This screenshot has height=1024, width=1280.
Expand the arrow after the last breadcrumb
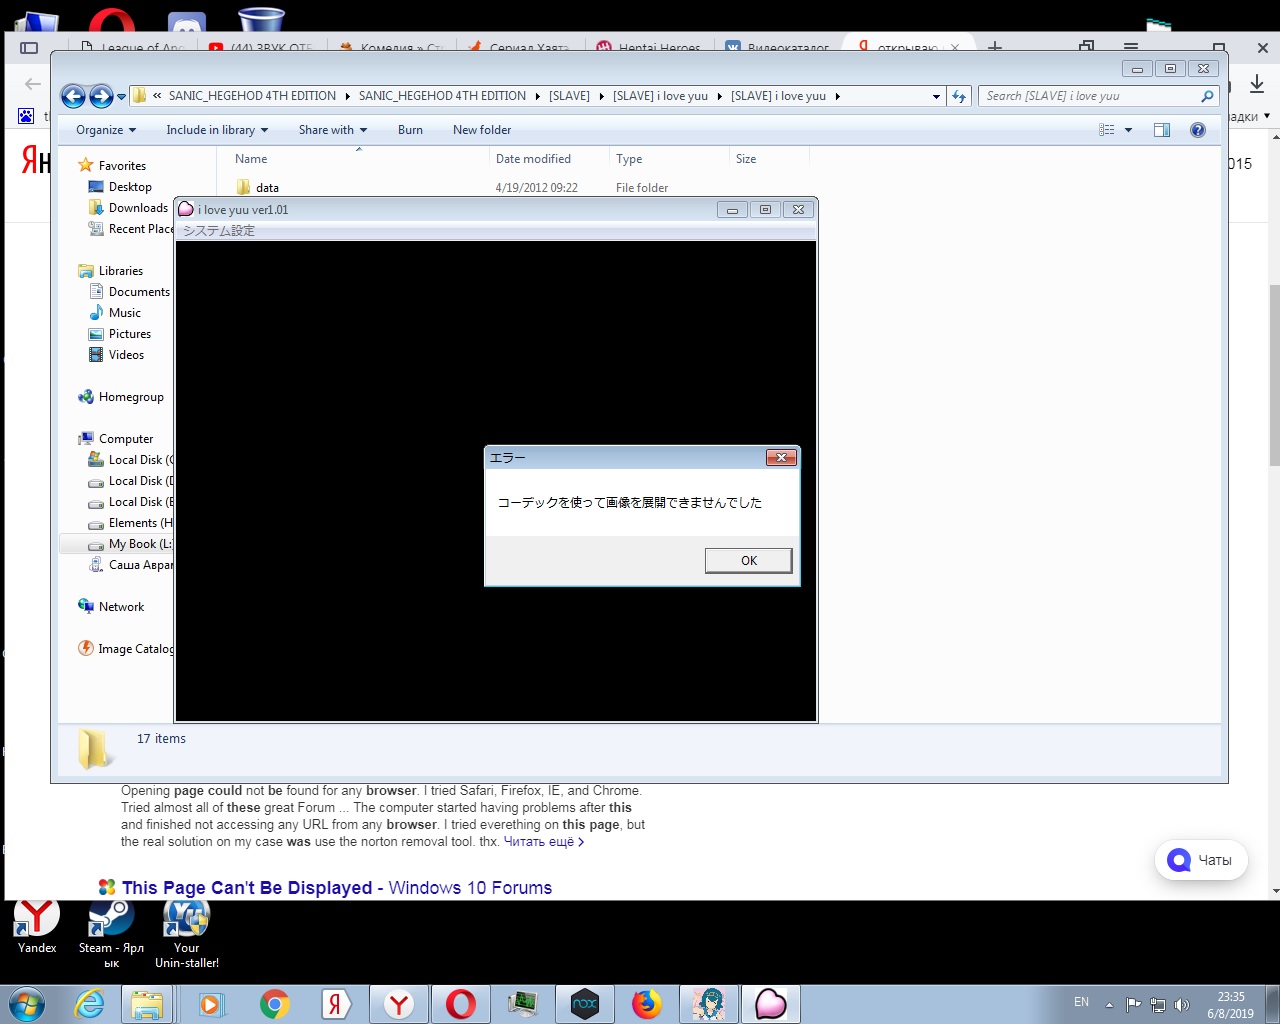click(837, 97)
